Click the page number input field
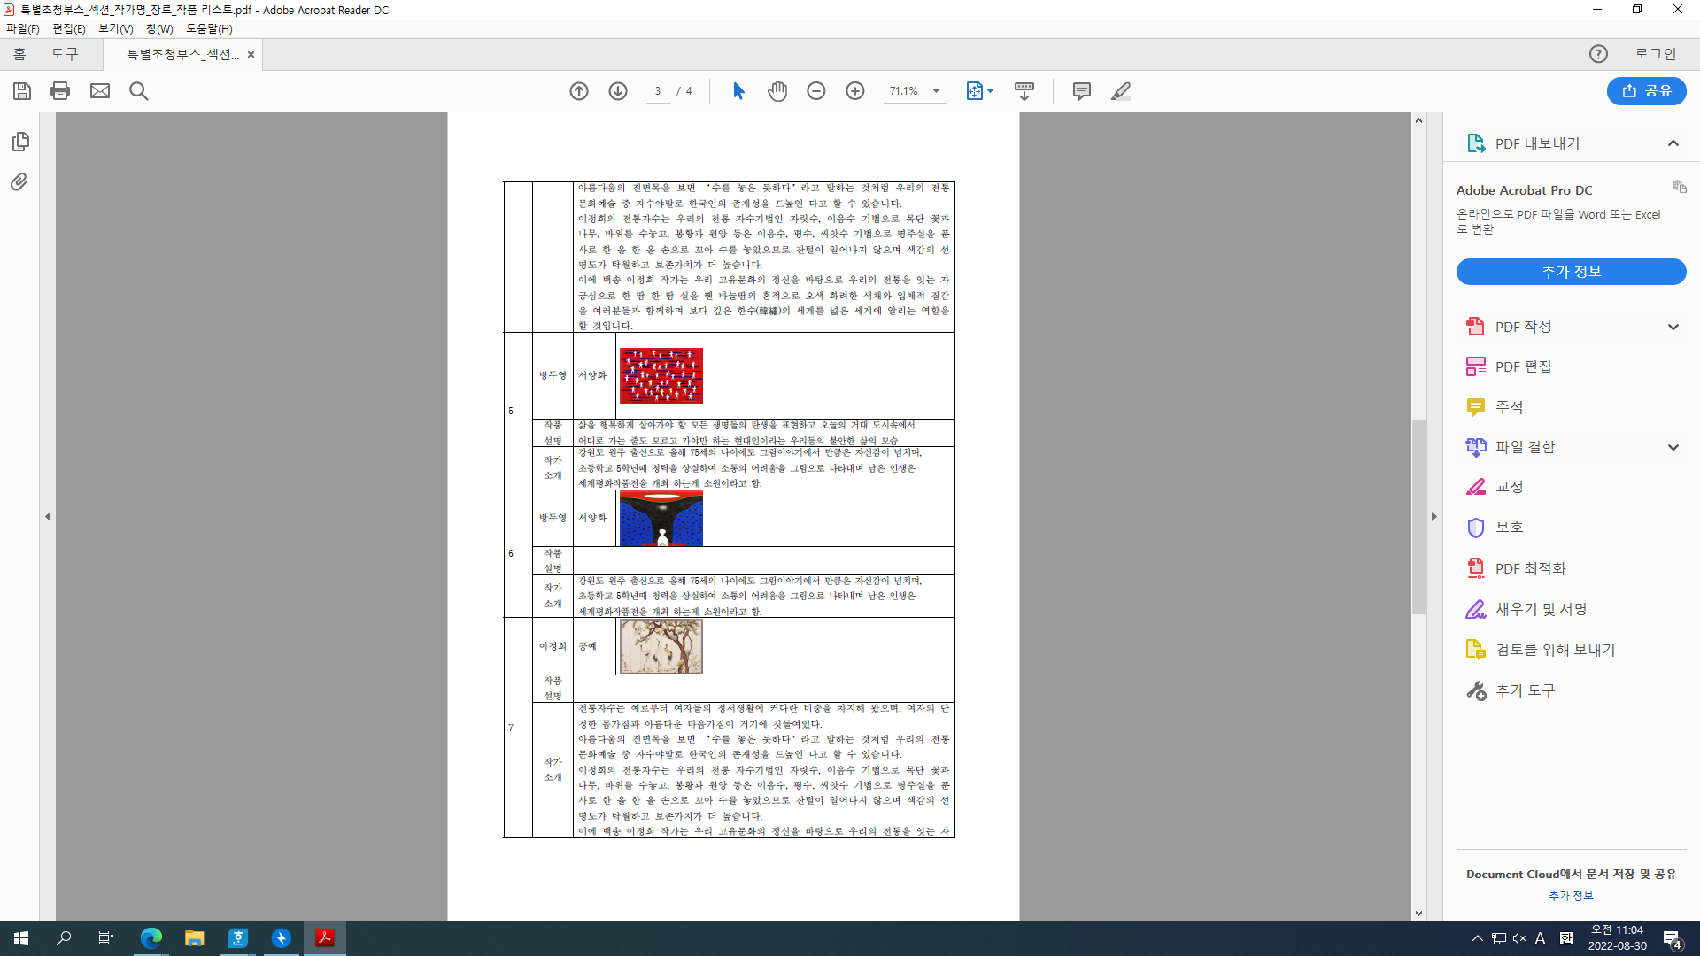Image resolution: width=1700 pixels, height=956 pixels. click(657, 91)
